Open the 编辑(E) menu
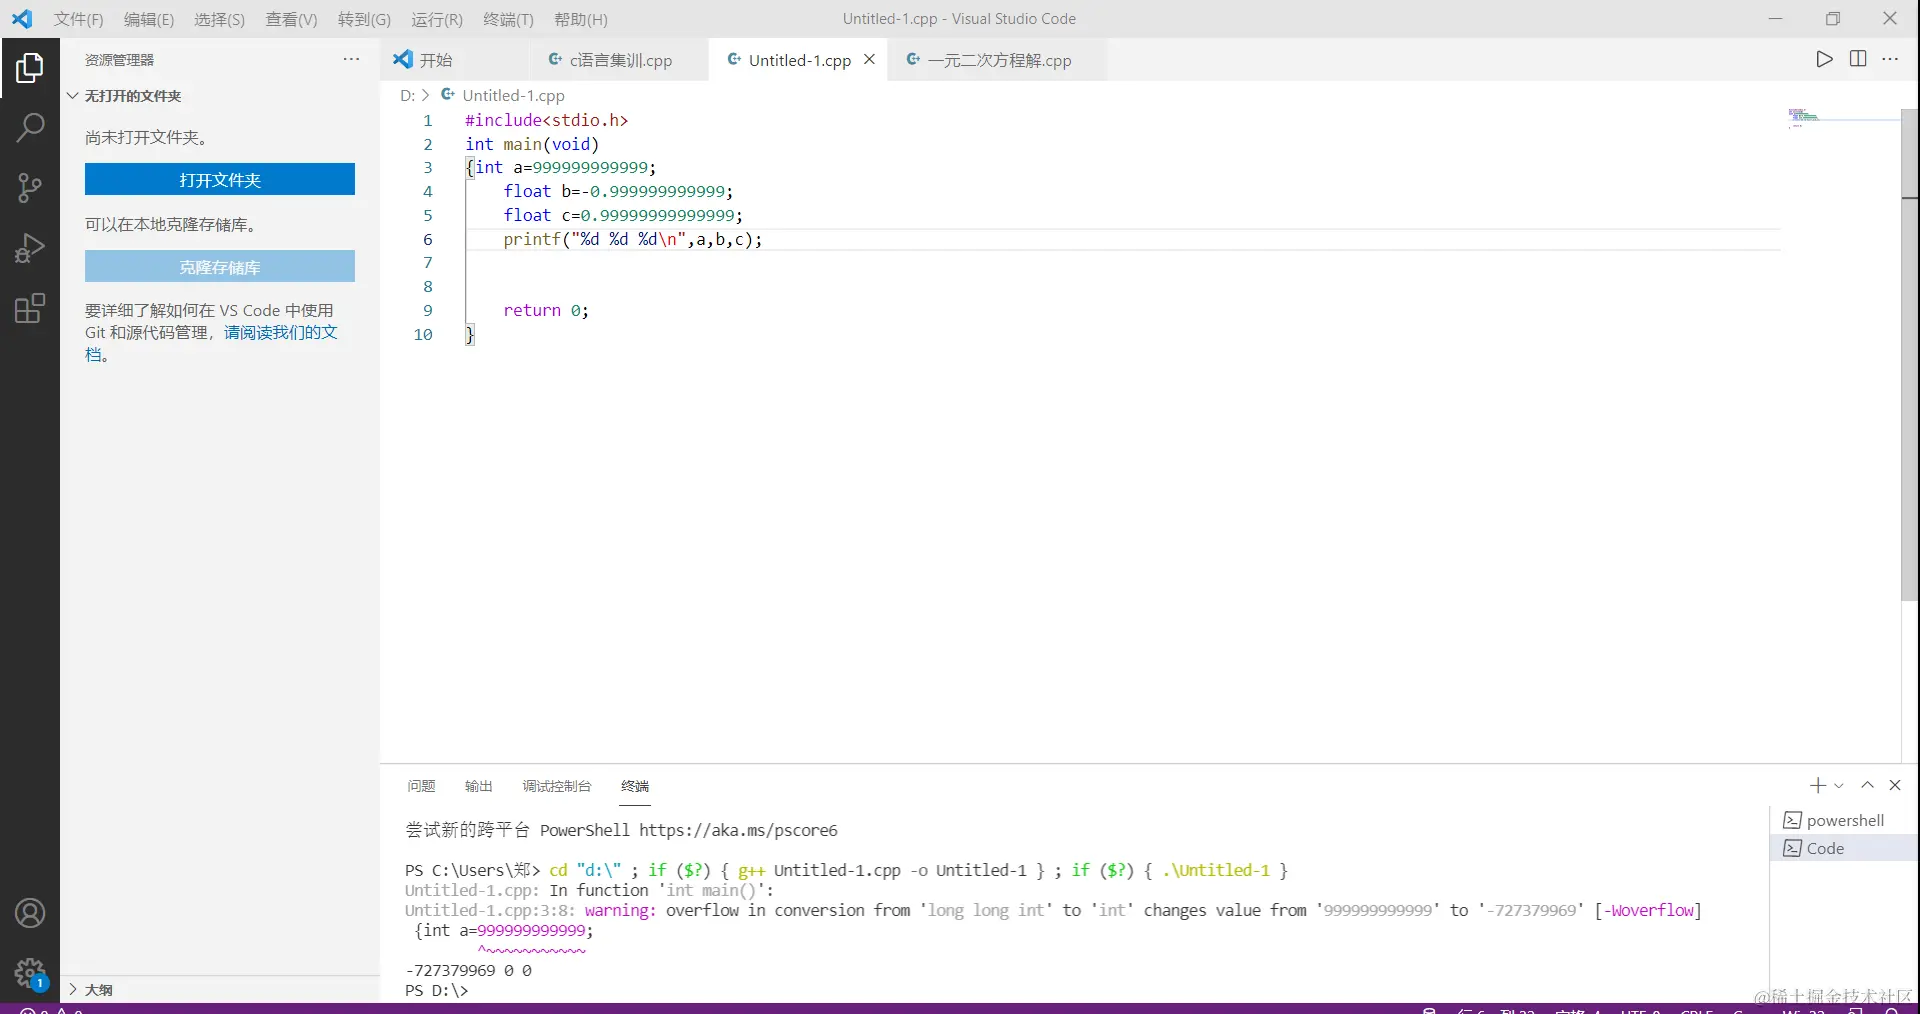This screenshot has width=1920, height=1014. 149,19
